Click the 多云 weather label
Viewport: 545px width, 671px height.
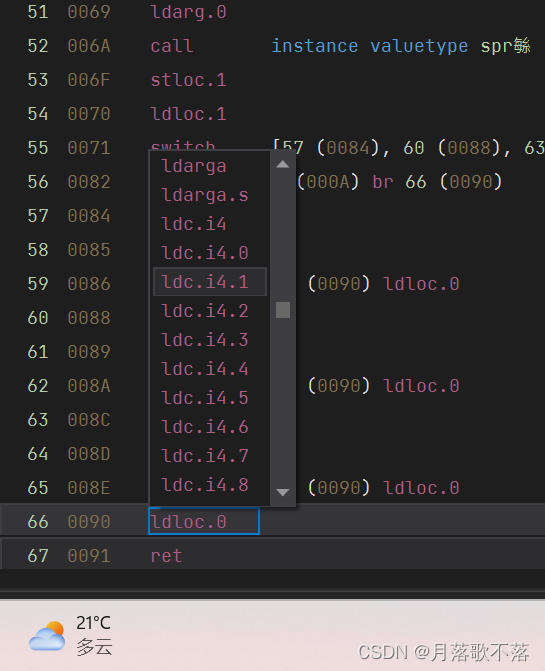click(94, 647)
